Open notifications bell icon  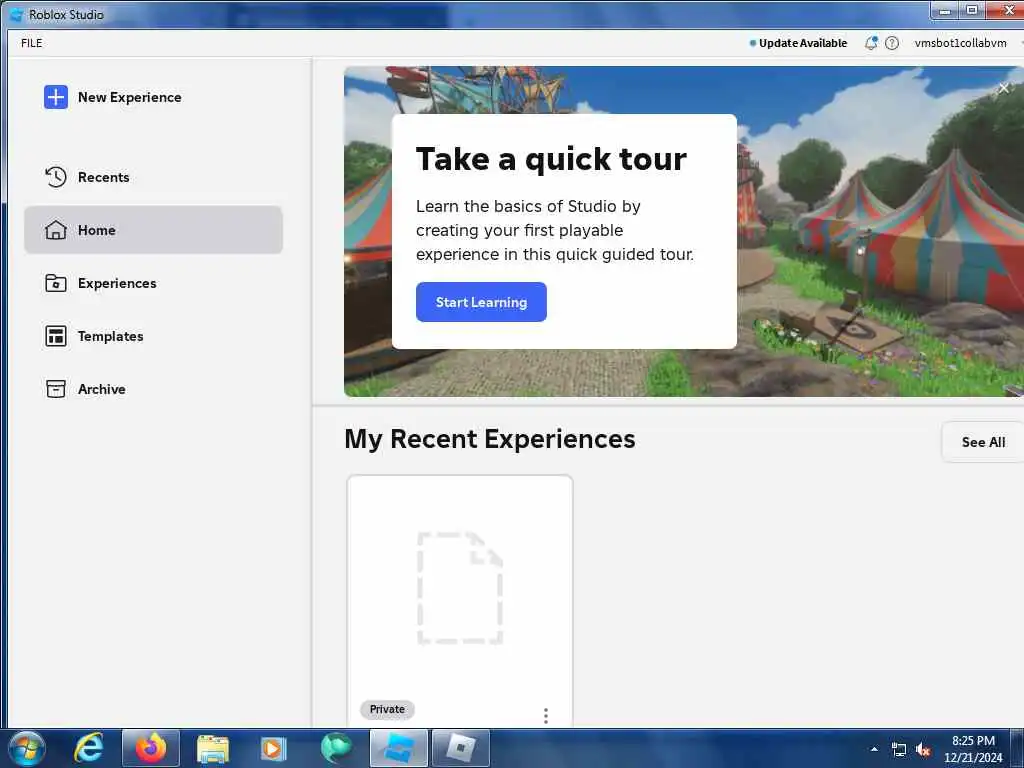(871, 43)
